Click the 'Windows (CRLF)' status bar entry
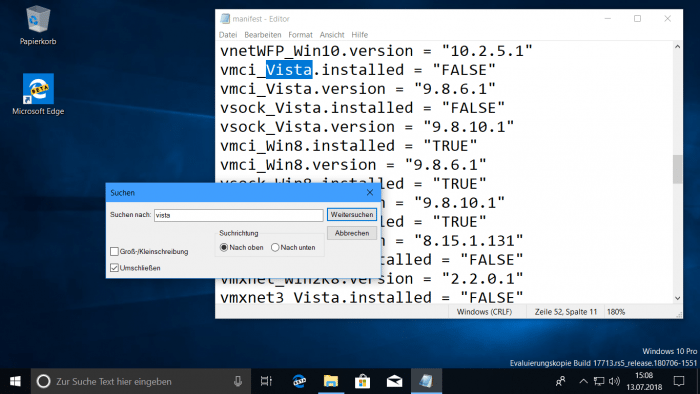The height and width of the screenshot is (394, 700). [484, 312]
